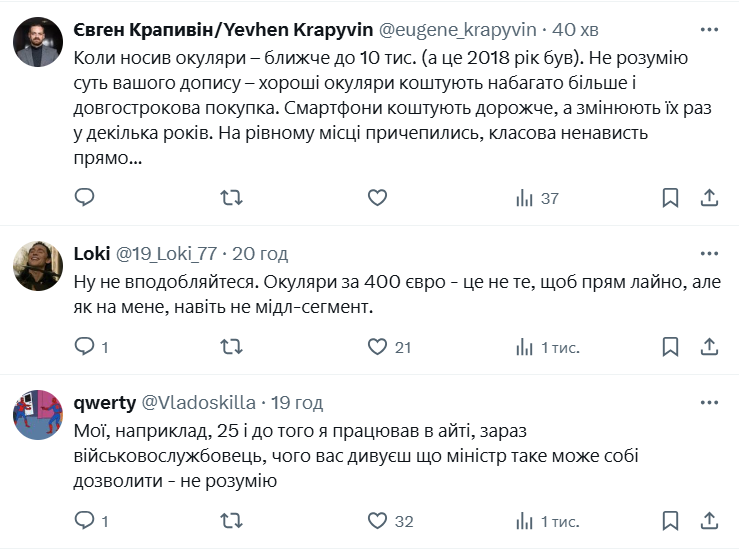Reply to qwerty's tweet
The image size is (739, 552).
pos(85,520)
